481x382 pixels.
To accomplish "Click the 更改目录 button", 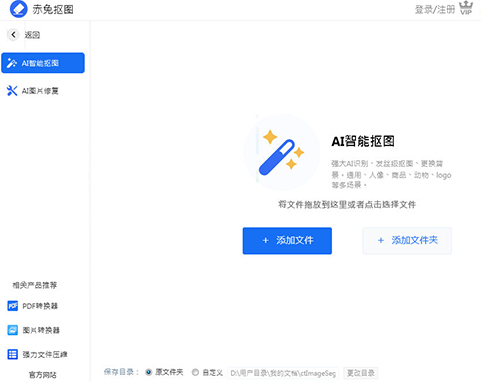I will 361,373.
